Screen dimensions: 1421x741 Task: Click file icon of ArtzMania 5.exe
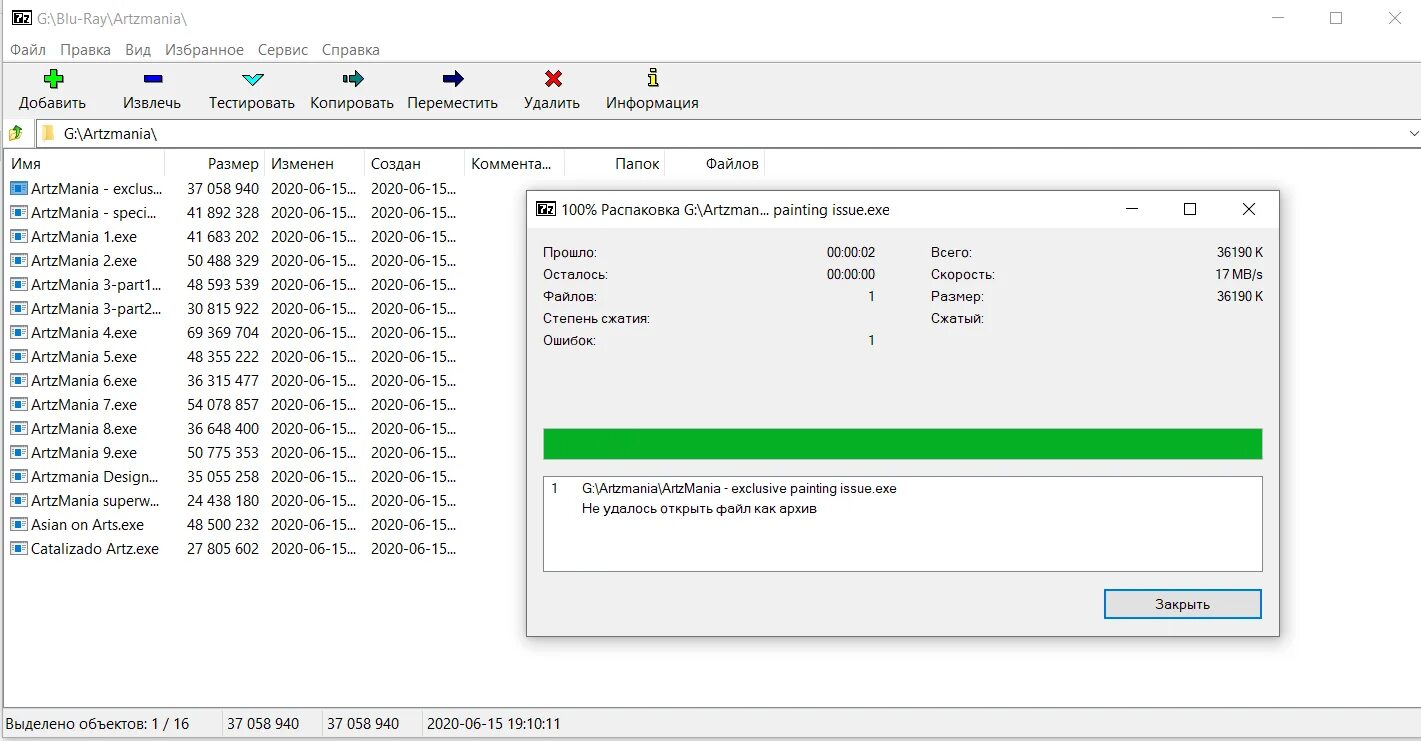pos(19,356)
